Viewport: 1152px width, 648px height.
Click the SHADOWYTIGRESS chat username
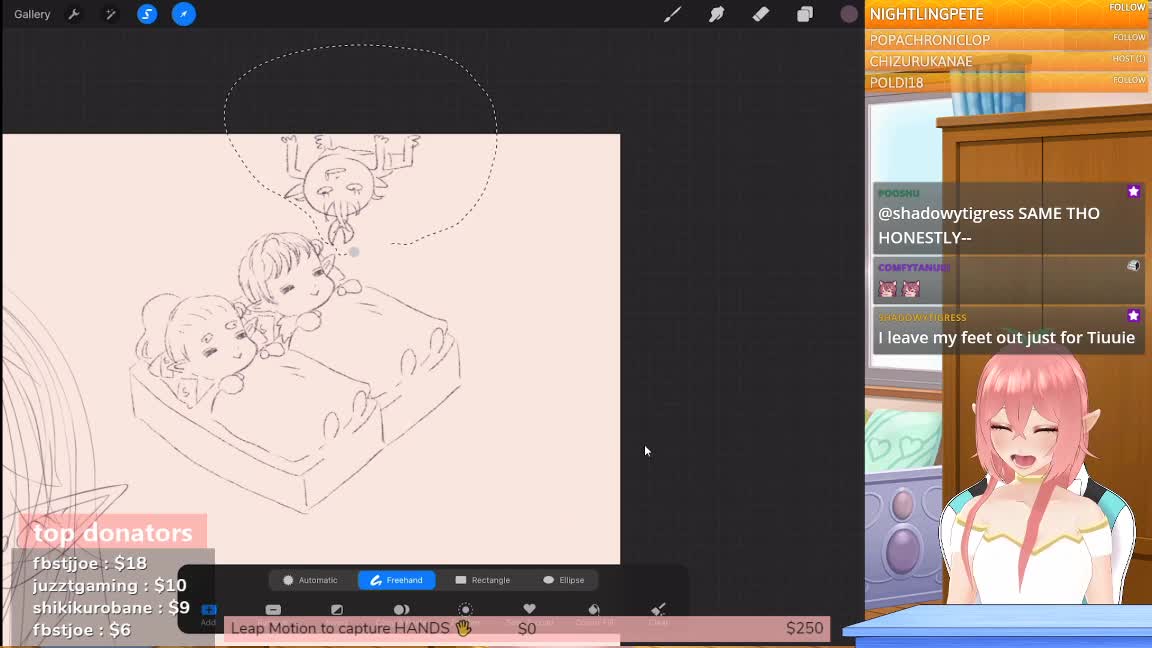tap(922, 317)
